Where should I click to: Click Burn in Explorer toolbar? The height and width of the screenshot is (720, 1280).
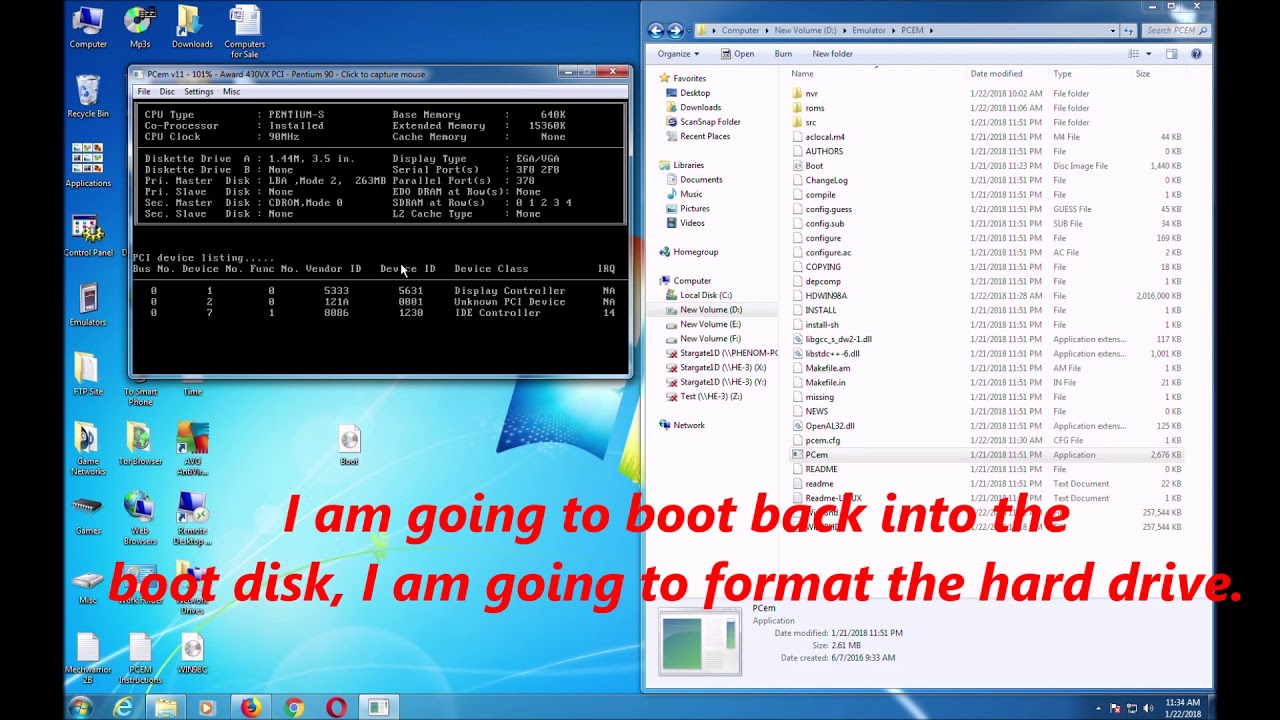point(783,54)
